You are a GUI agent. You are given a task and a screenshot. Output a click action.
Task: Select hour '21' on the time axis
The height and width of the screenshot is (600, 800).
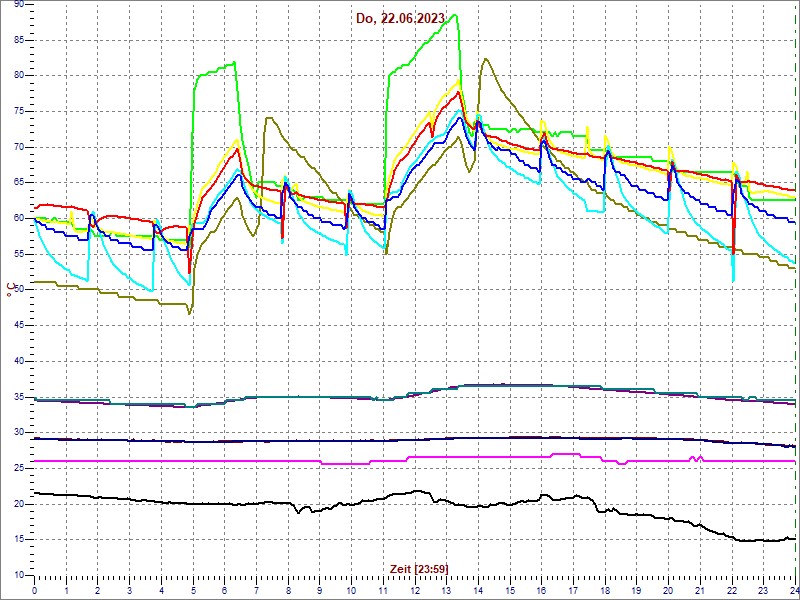point(700,590)
